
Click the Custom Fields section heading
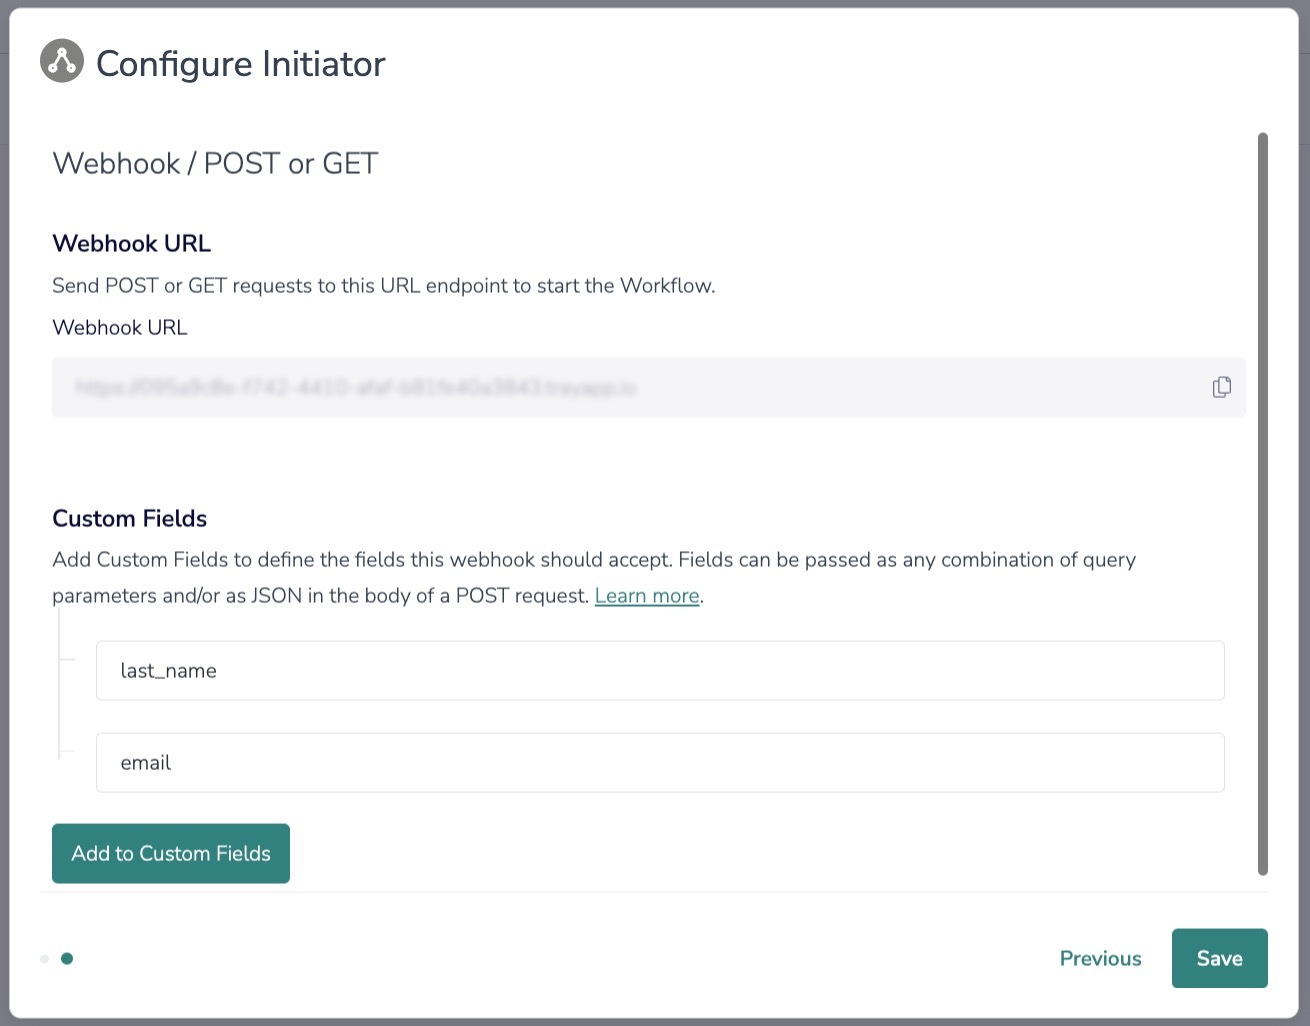click(130, 519)
